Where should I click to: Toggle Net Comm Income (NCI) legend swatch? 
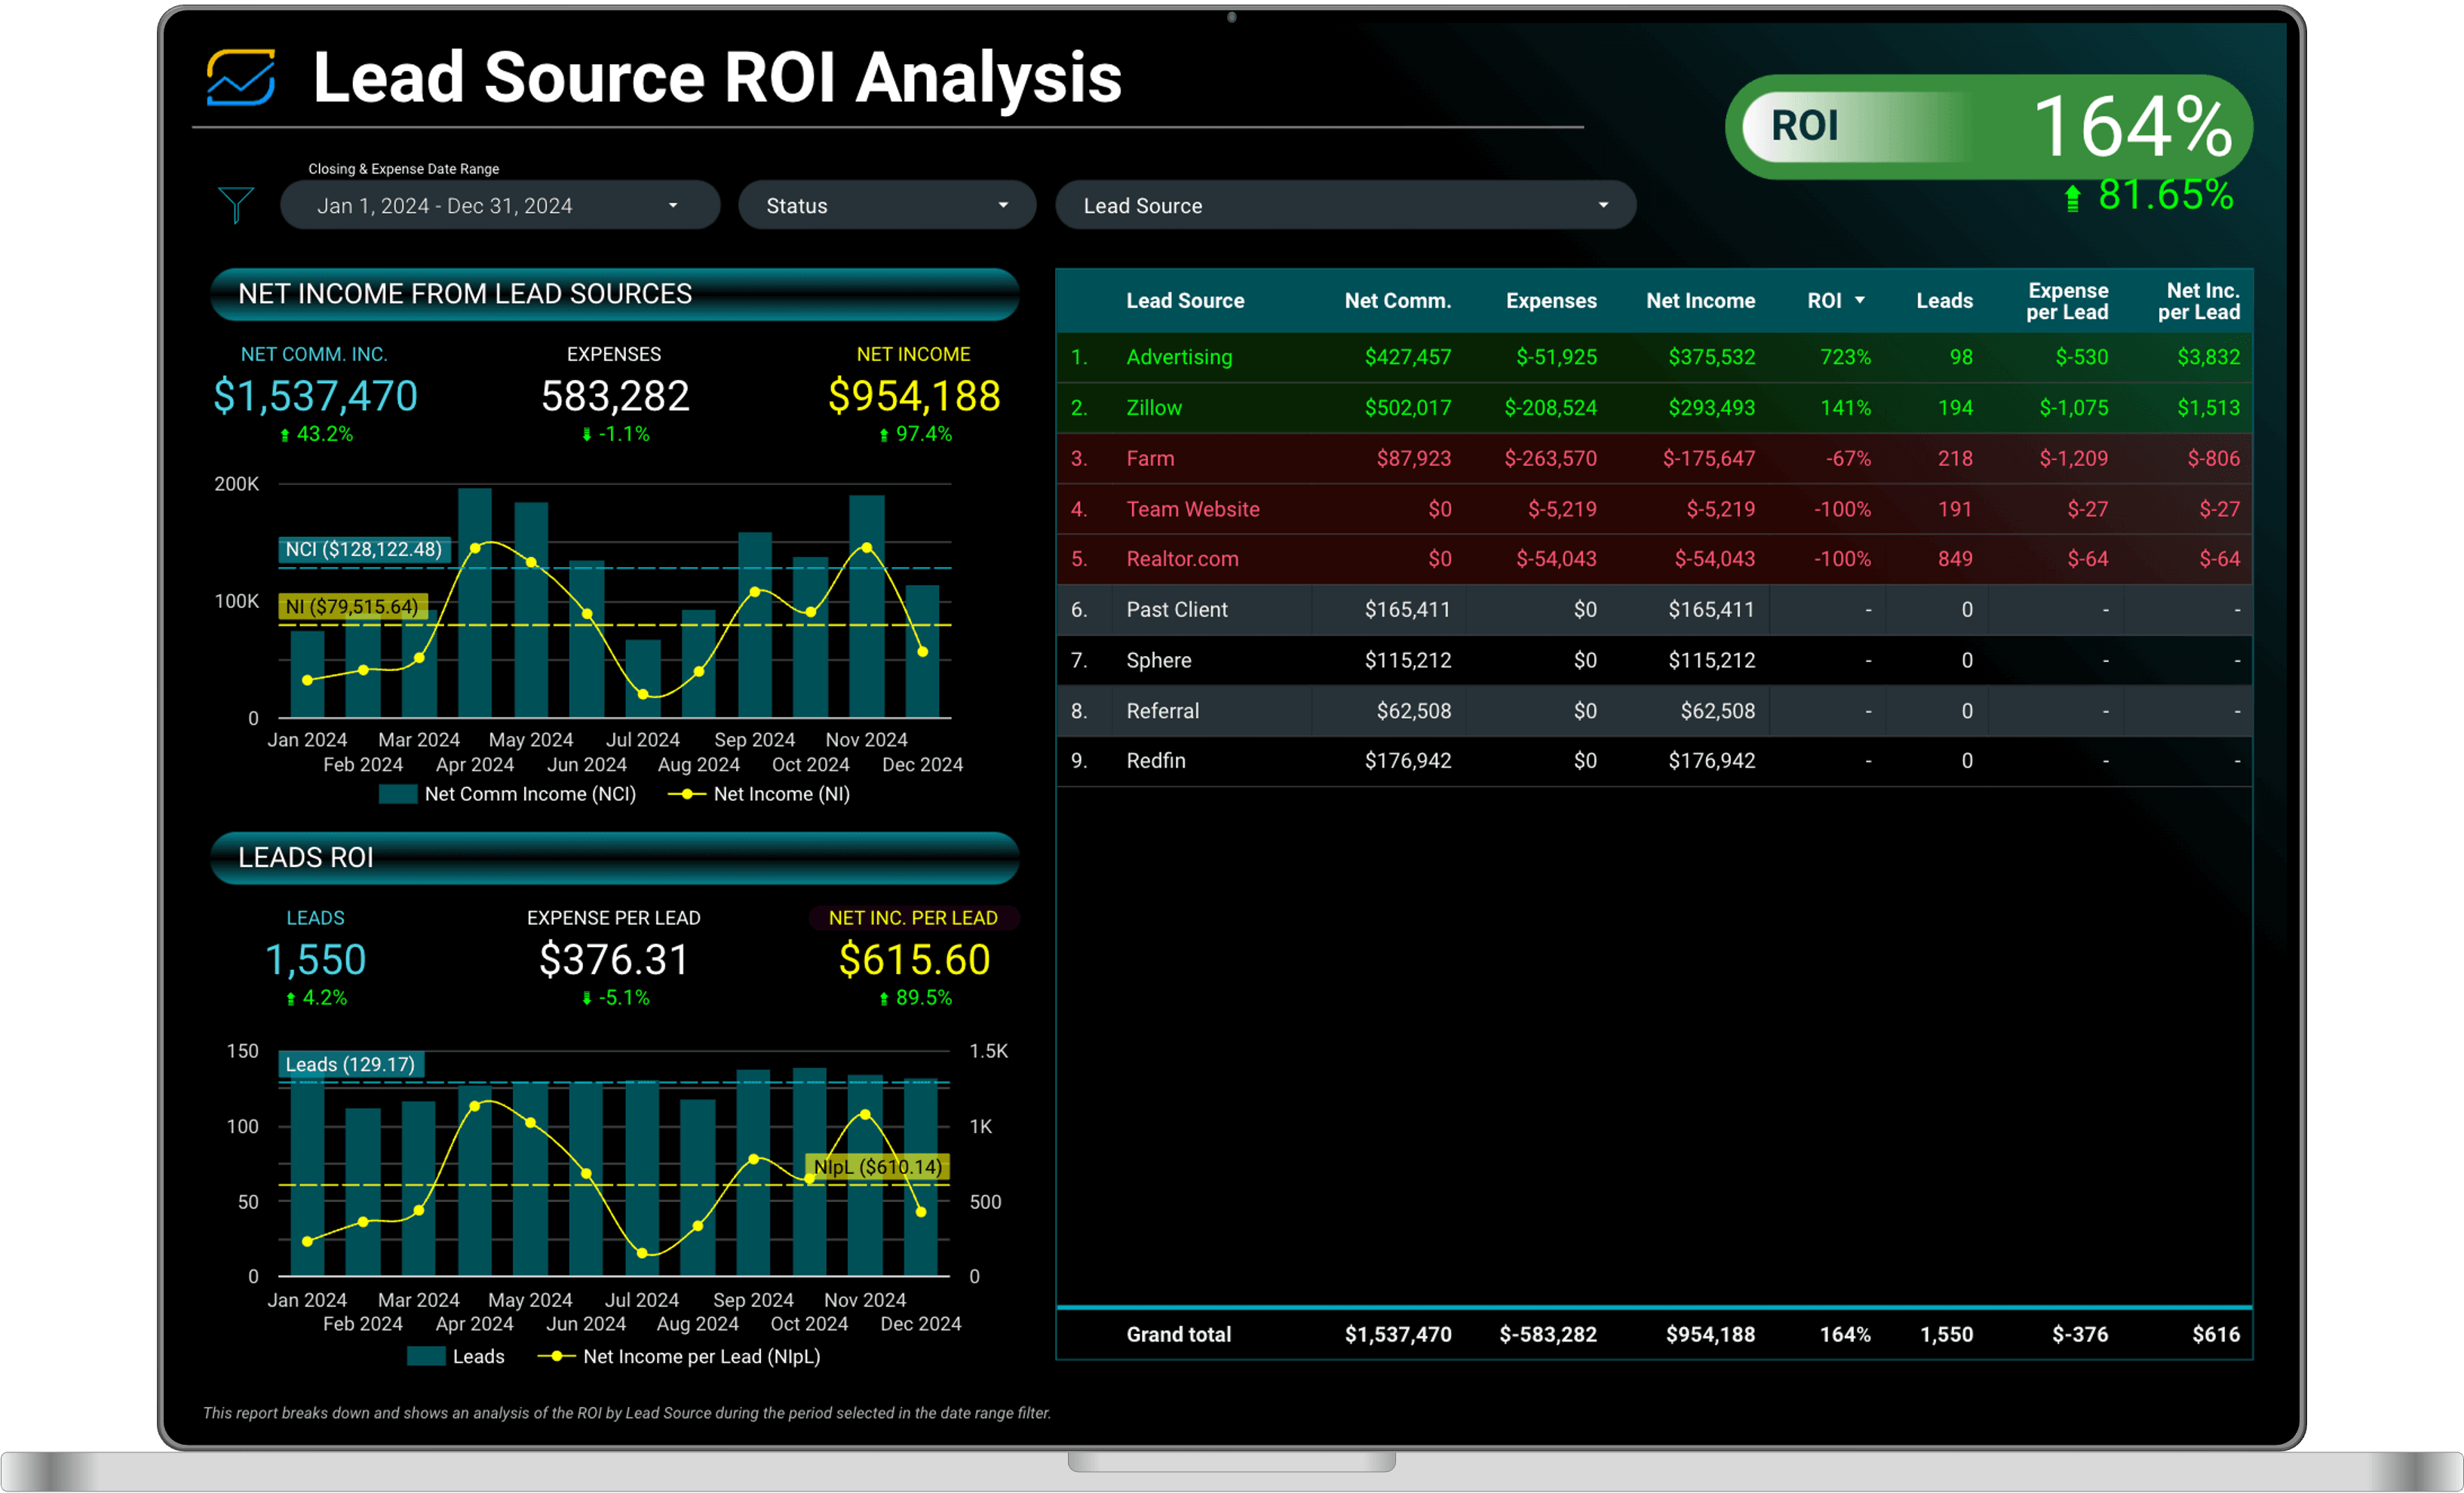click(x=398, y=795)
